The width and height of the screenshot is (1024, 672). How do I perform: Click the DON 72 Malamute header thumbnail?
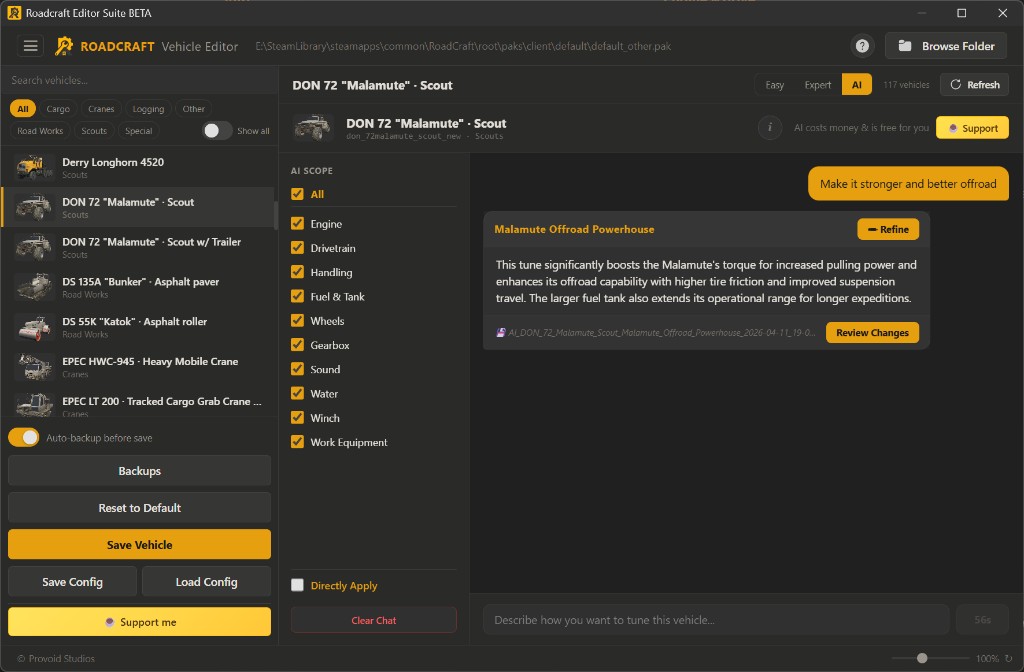pos(312,127)
